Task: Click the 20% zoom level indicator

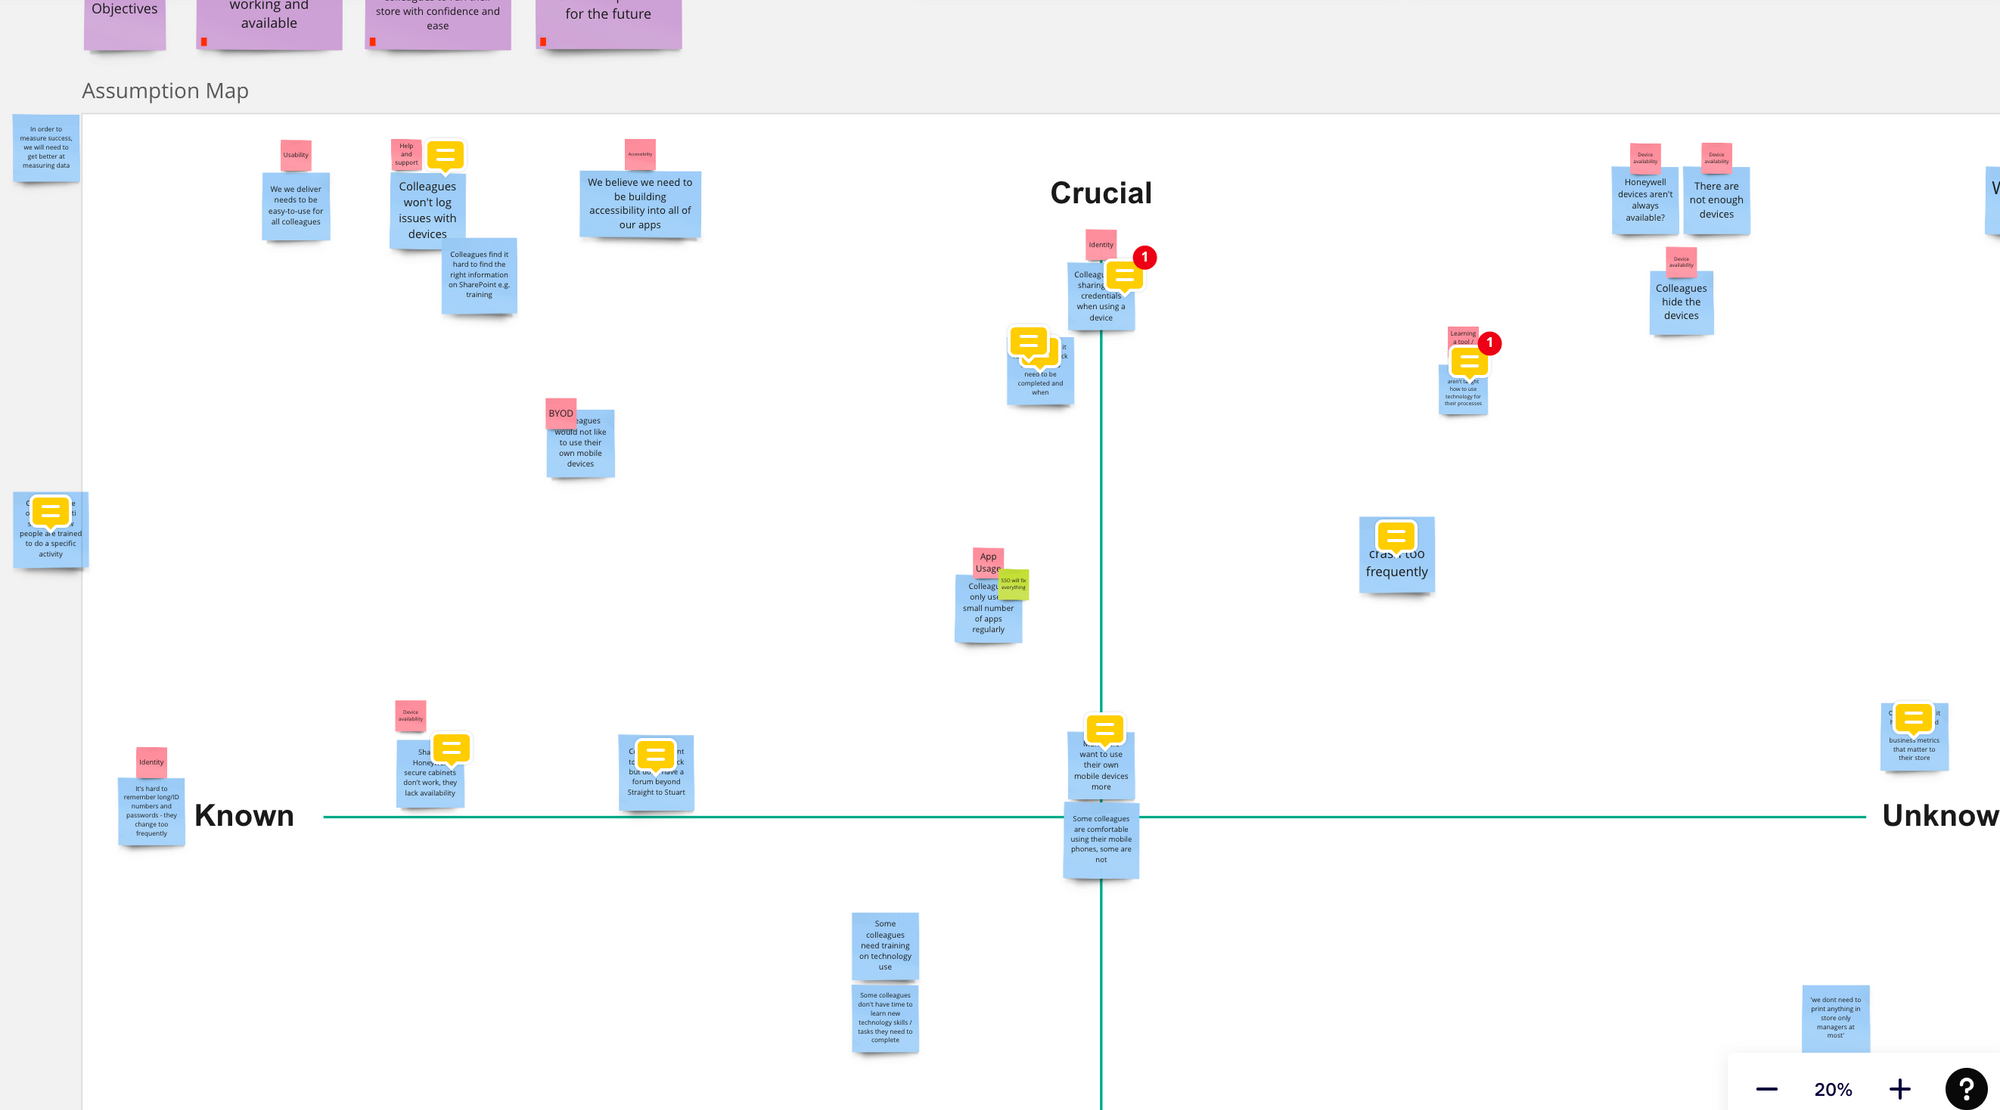Action: point(1833,1089)
